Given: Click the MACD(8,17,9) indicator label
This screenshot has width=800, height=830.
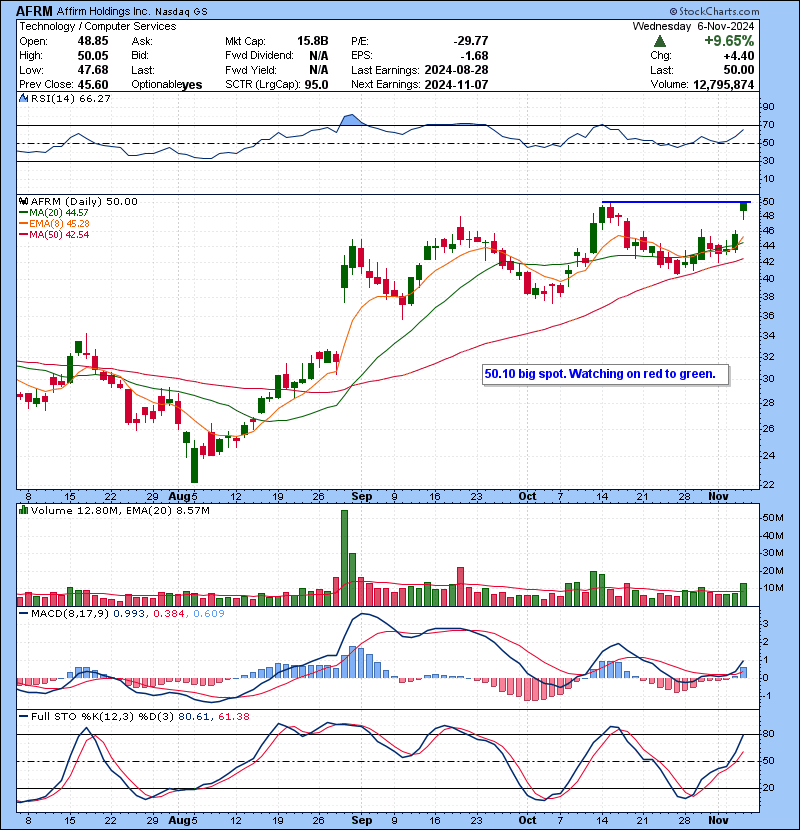Looking at the screenshot, I should (x=71, y=614).
